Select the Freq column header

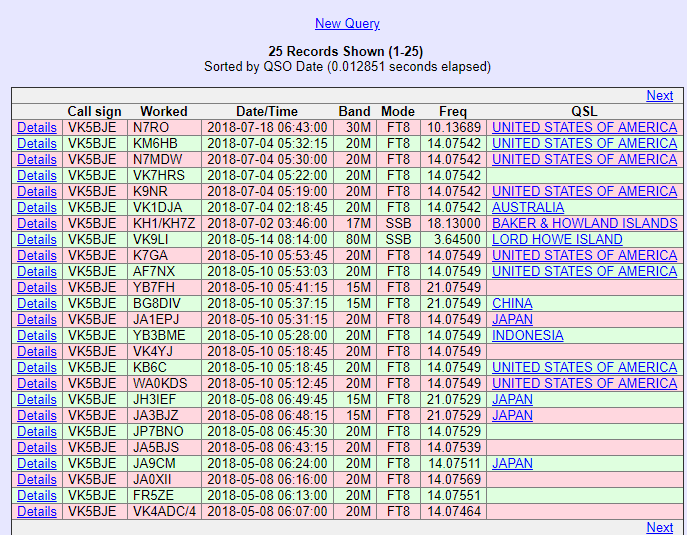(453, 111)
